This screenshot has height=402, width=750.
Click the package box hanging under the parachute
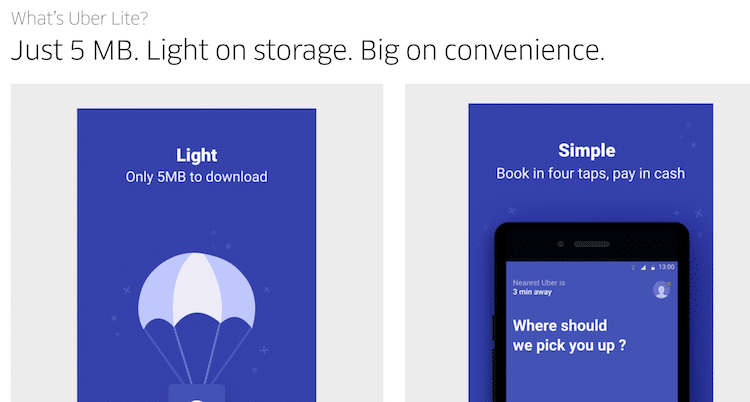pos(197,393)
